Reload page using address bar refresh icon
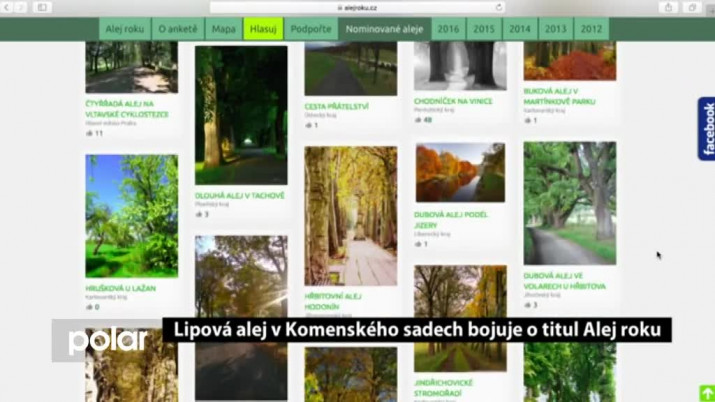This screenshot has width=715, height=402. [x=500, y=7]
